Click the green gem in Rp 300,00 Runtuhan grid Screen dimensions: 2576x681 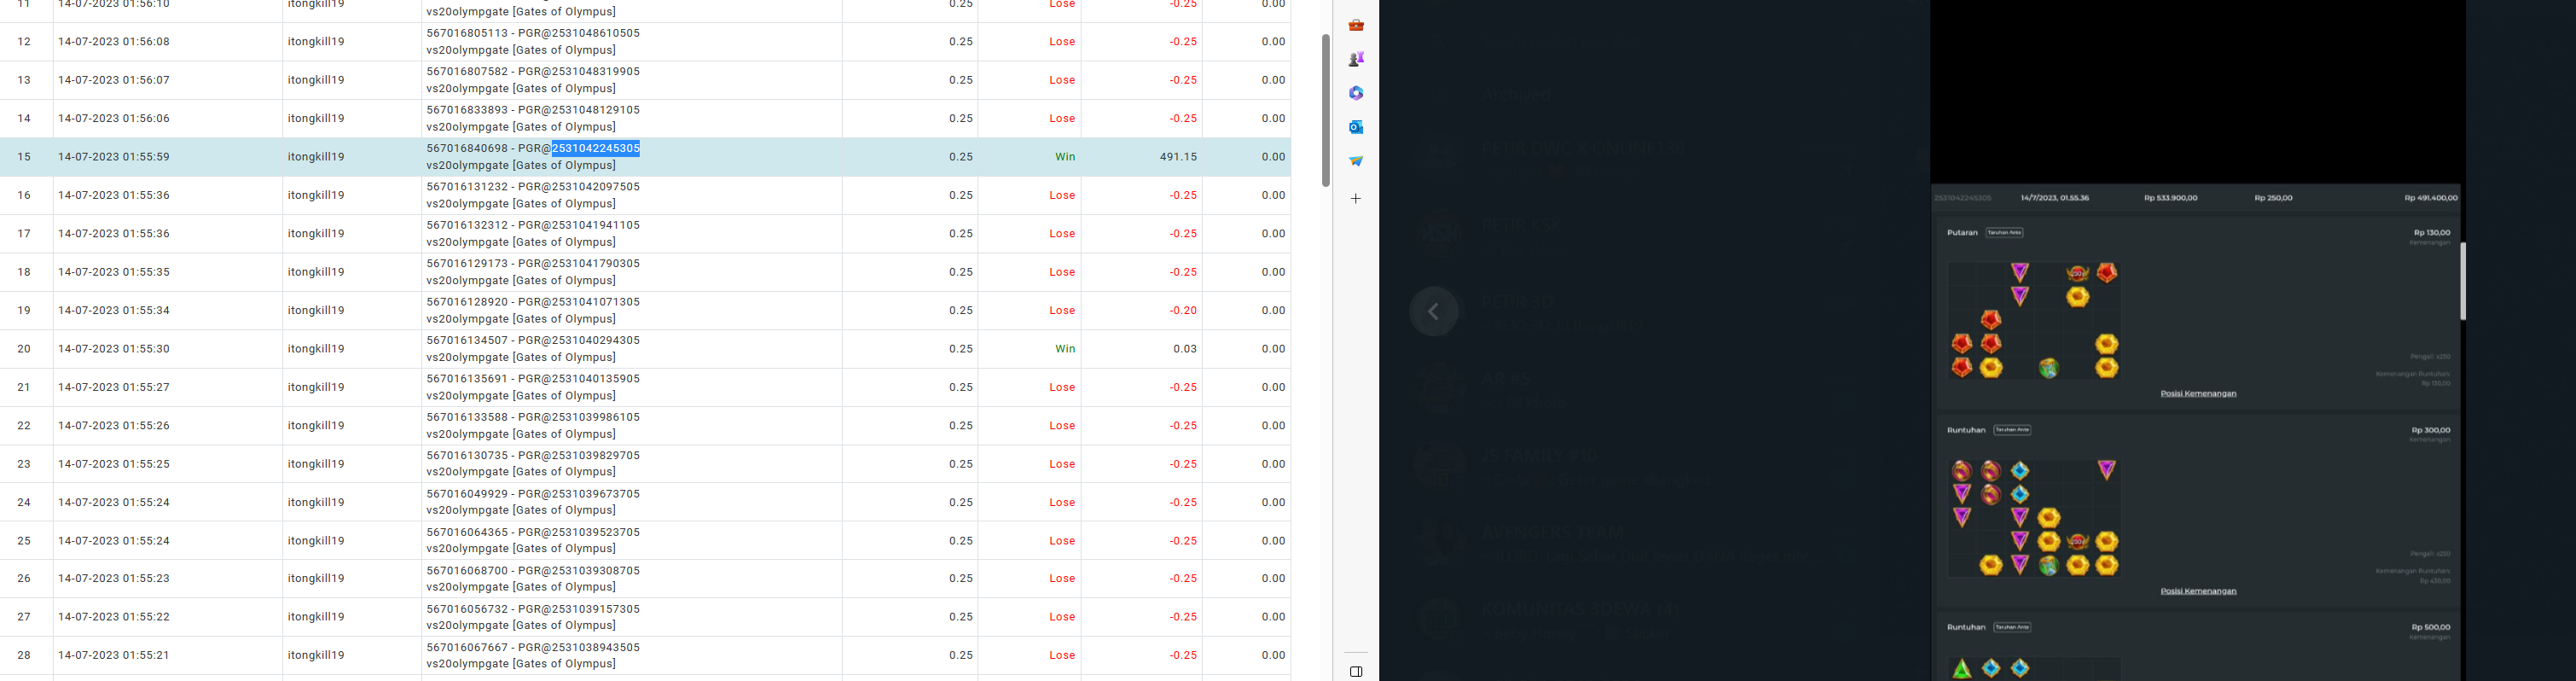click(x=2049, y=566)
